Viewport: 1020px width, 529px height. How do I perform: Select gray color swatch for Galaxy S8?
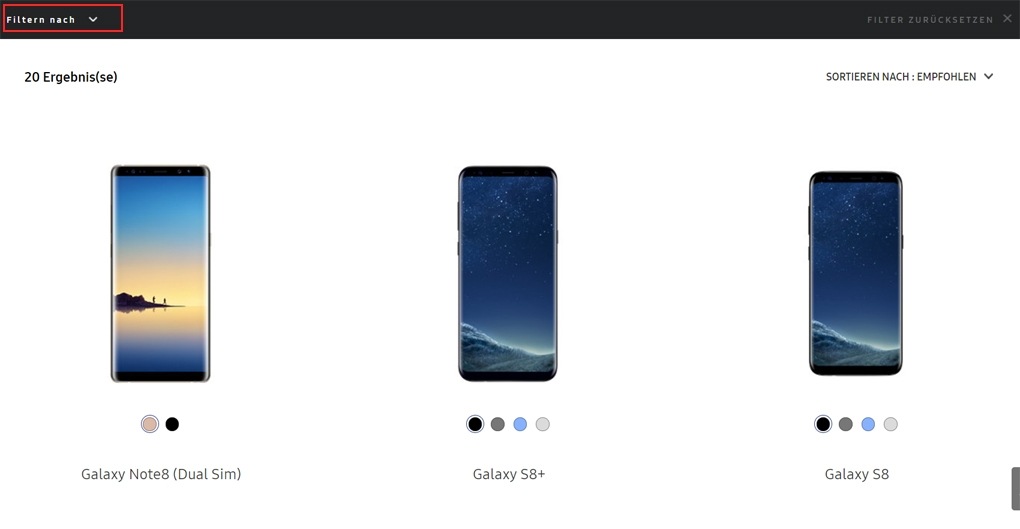(x=846, y=424)
